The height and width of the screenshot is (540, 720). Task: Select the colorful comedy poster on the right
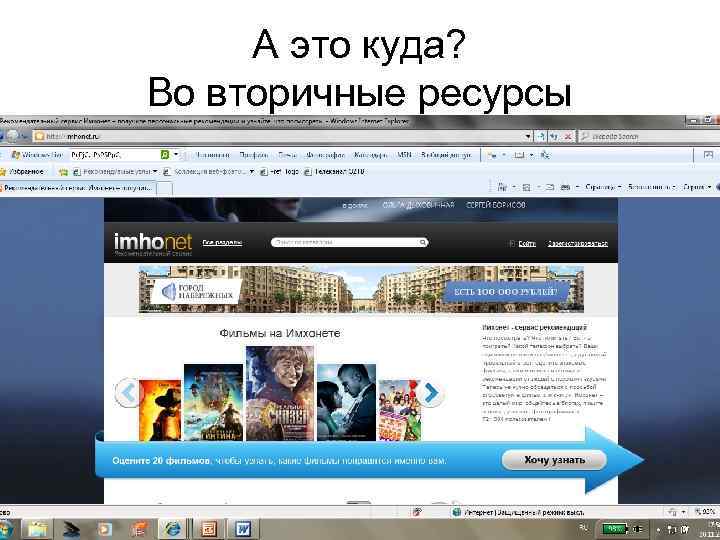(399, 410)
